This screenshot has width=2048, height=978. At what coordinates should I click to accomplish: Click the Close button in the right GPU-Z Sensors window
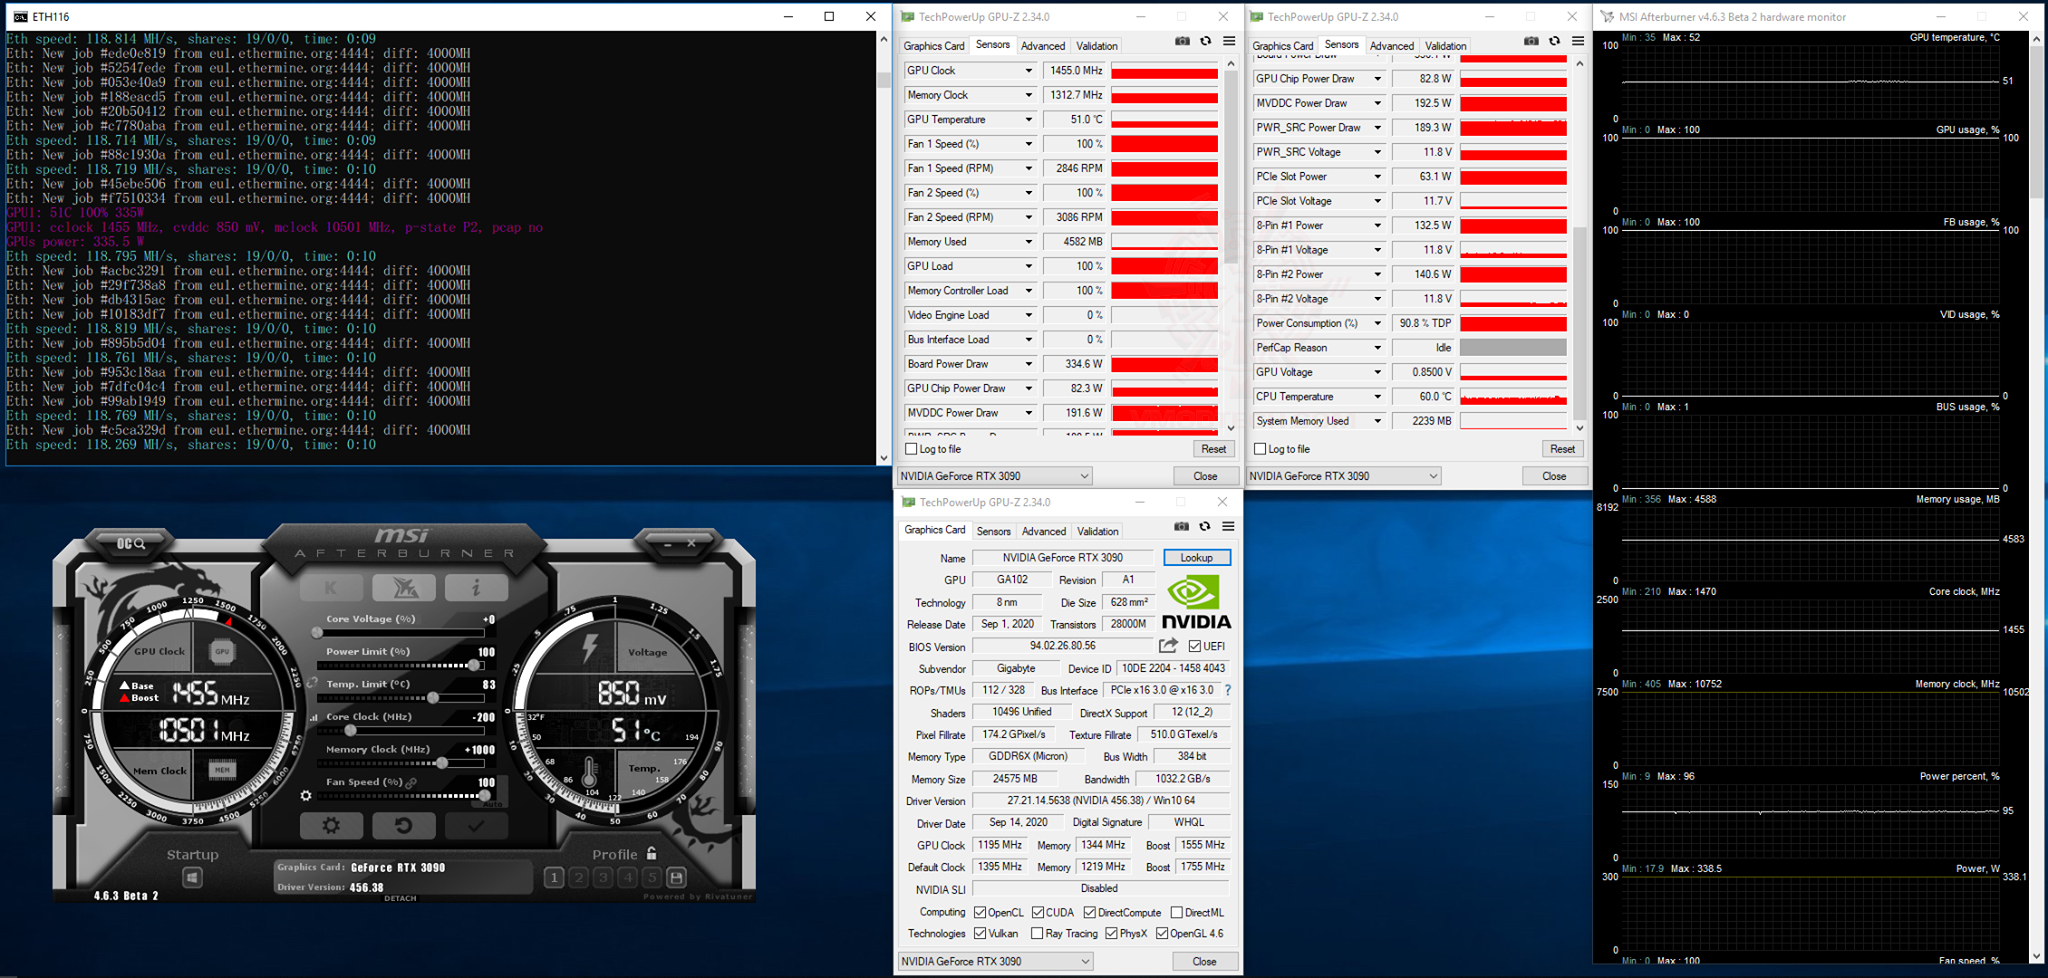1554,476
